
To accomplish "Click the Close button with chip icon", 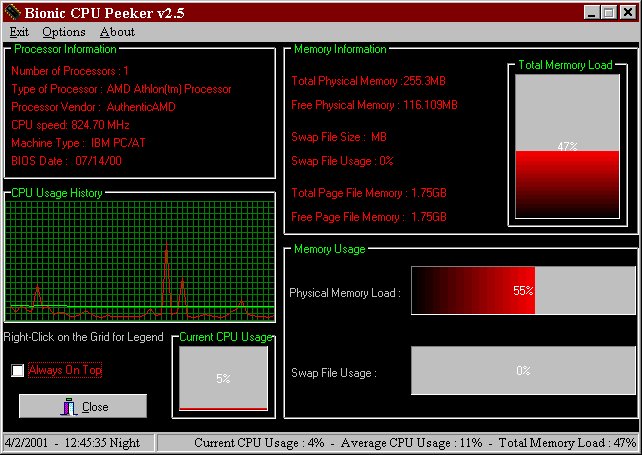I will pos(83,406).
